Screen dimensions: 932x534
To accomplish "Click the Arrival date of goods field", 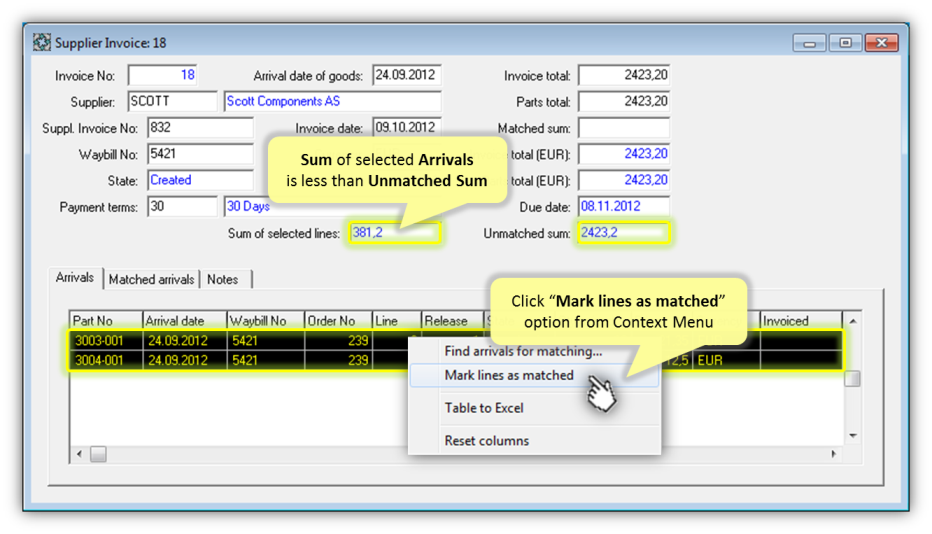I will pyautogui.click(x=406, y=76).
